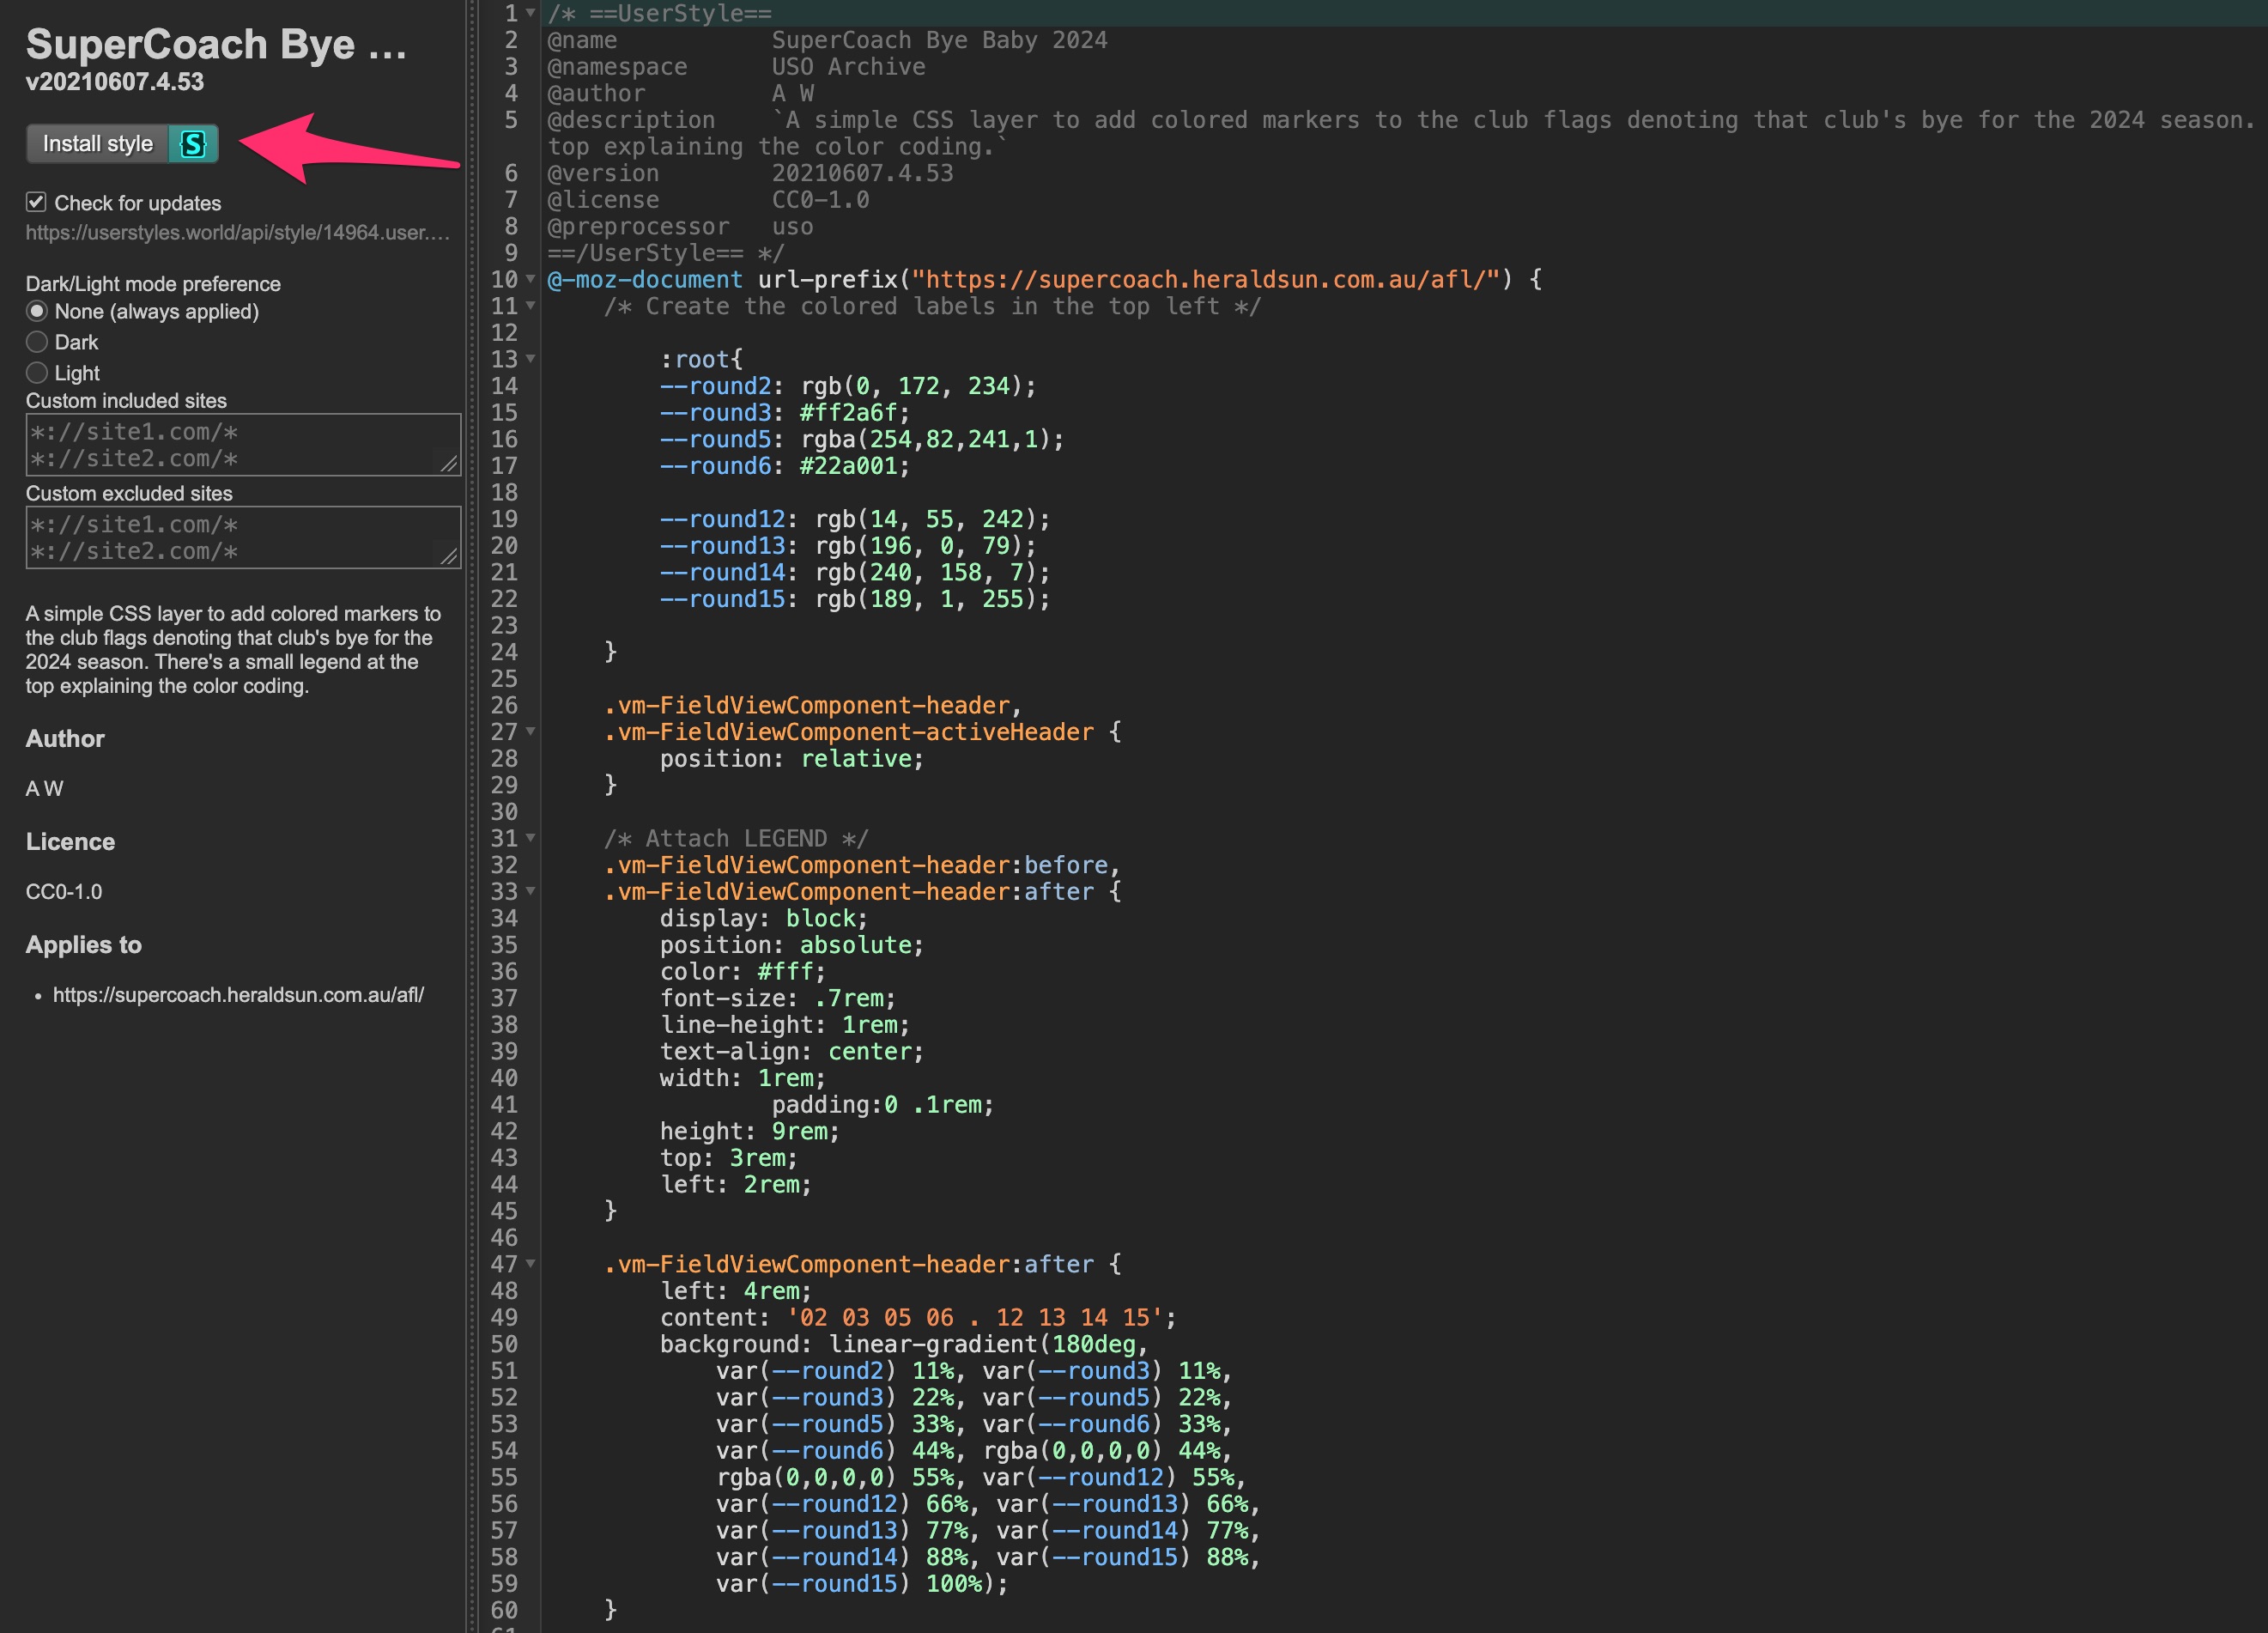Click the @-moz-document url-prefix URL string
Viewport: 2268px width, 1633px height.
click(1206, 279)
